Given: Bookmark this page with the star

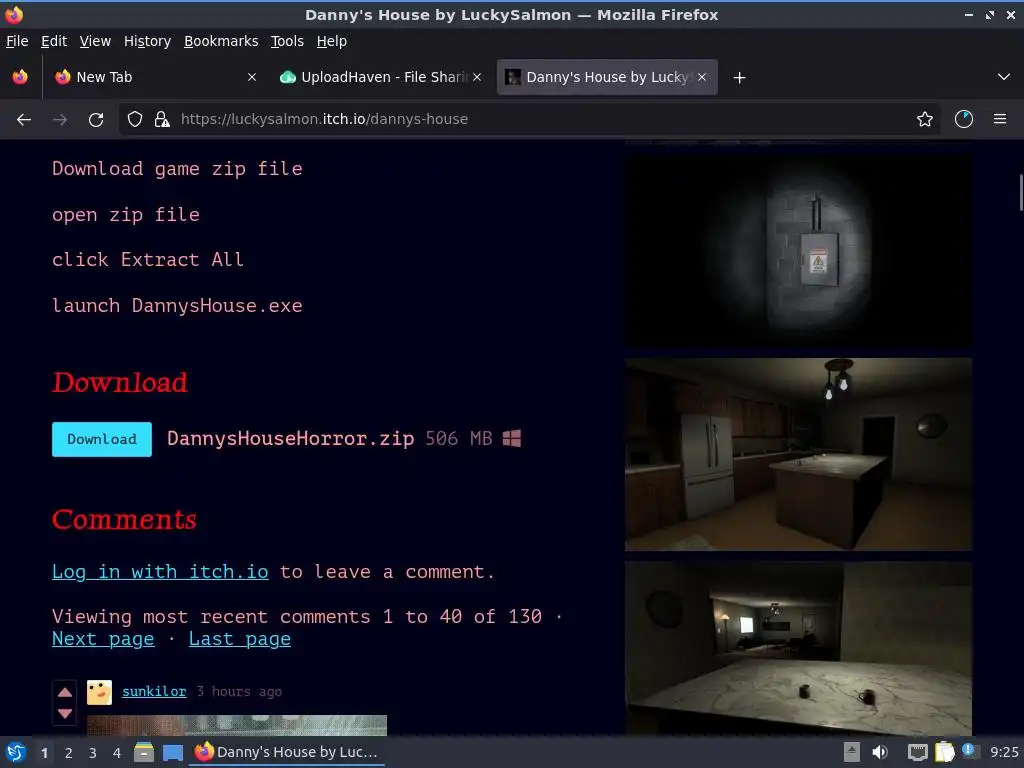Looking at the screenshot, I should [925, 120].
